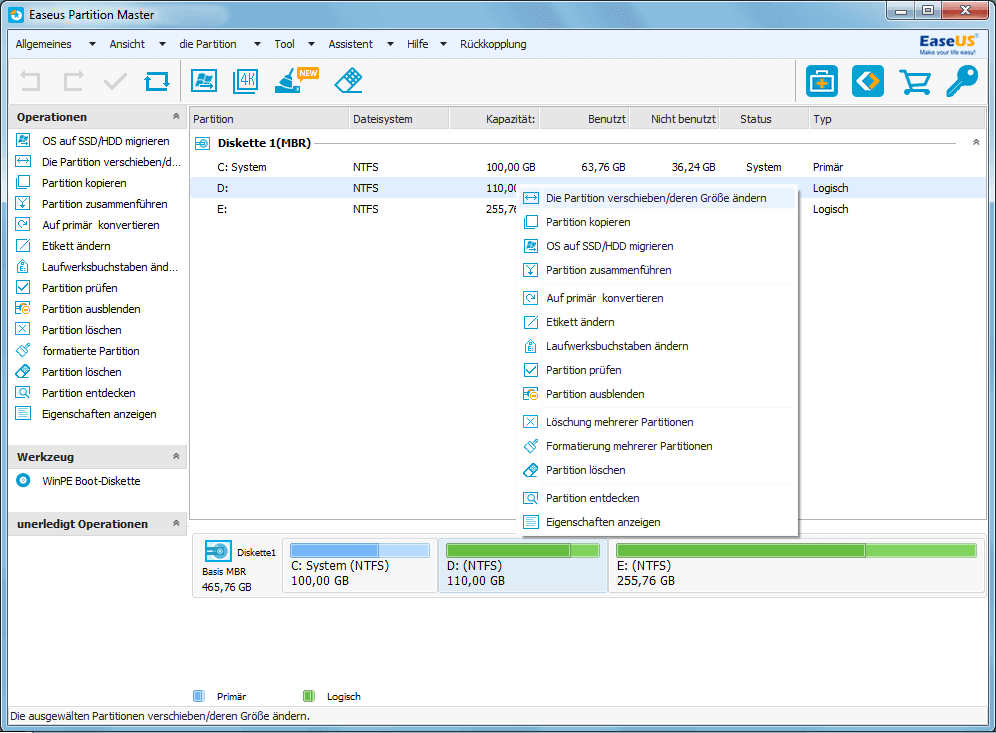This screenshot has width=996, height=733.
Task: Open the Ansicht menu dropdown arrow
Action: [162, 44]
